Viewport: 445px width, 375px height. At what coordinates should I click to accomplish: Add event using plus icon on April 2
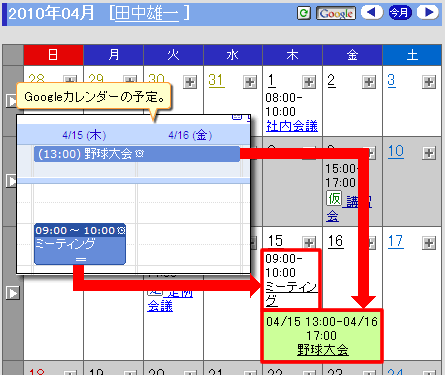pyautogui.click(x=369, y=82)
